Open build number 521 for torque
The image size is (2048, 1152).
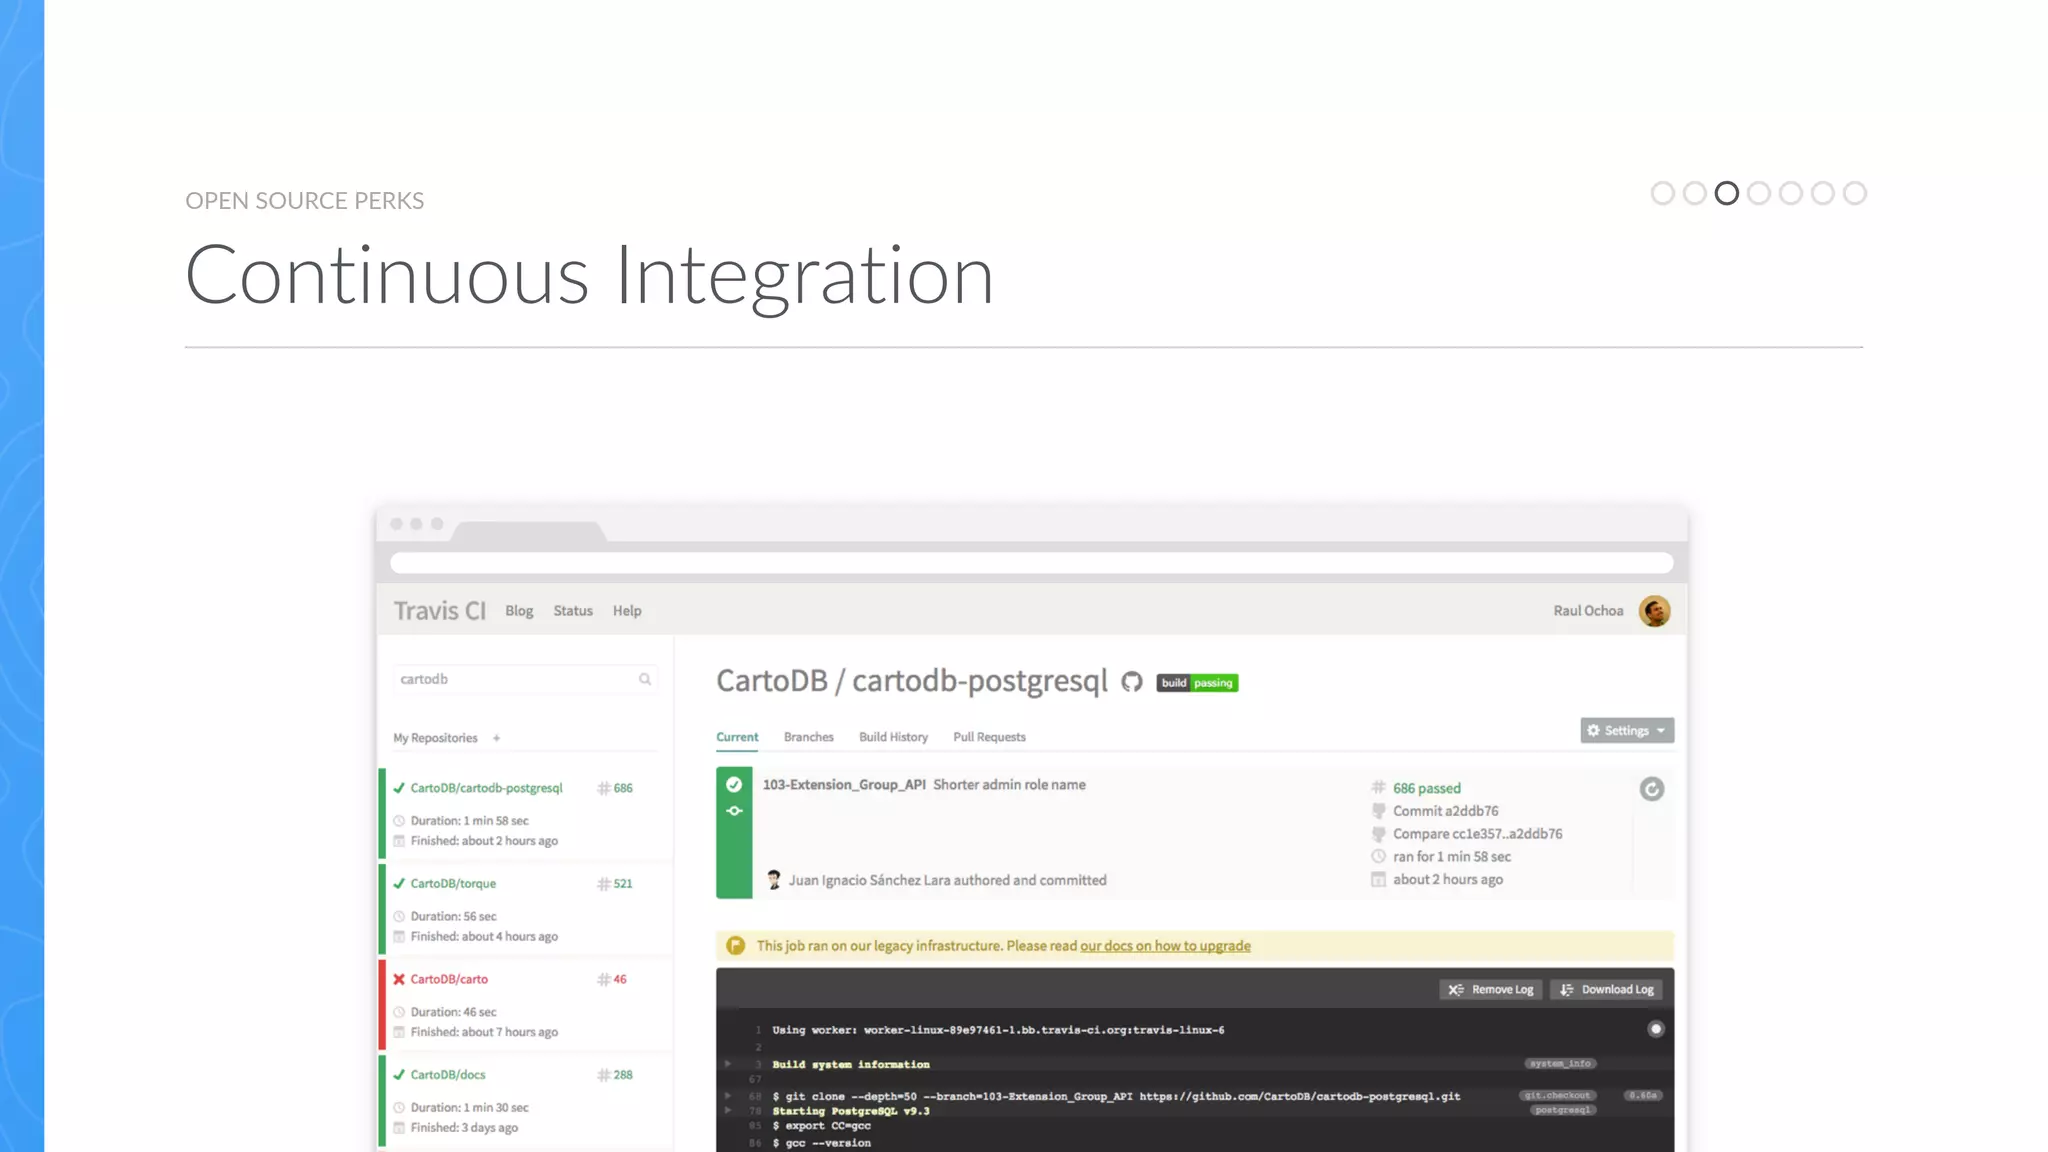(x=615, y=884)
